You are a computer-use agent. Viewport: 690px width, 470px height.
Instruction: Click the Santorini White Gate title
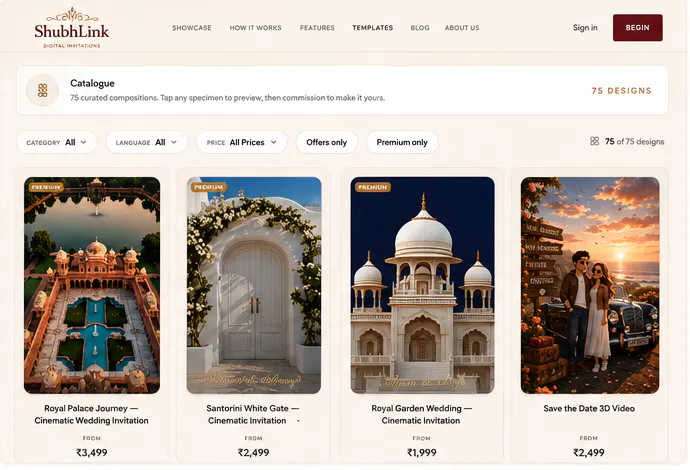click(253, 415)
